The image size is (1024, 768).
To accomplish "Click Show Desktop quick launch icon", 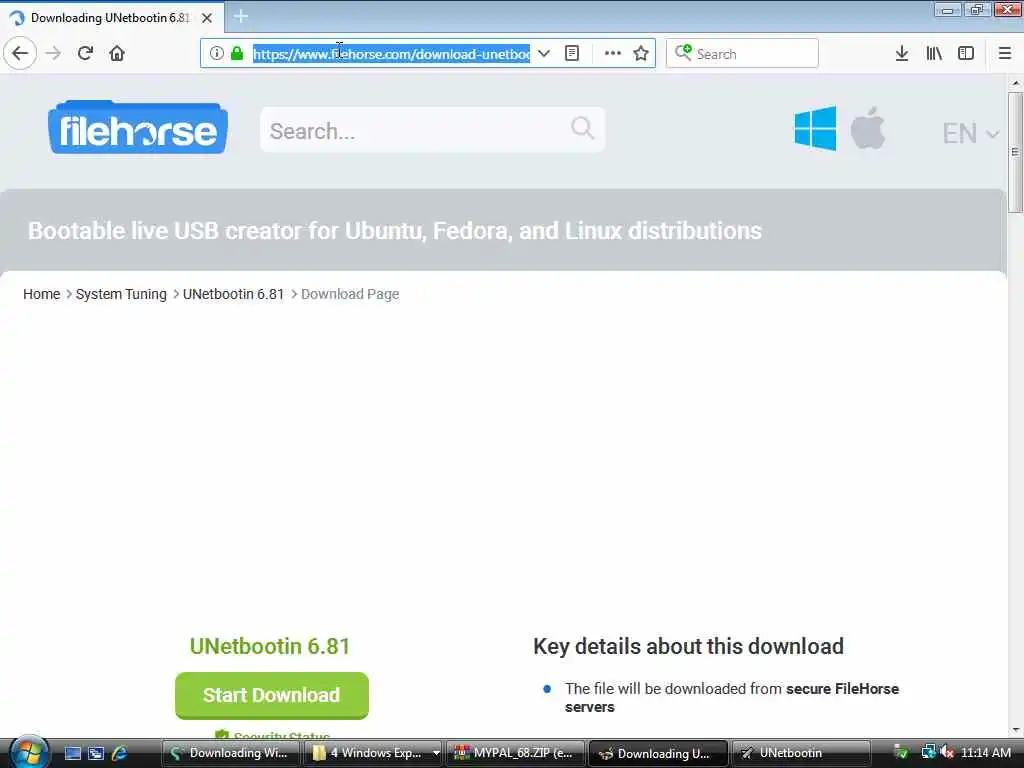I will 72,754.
